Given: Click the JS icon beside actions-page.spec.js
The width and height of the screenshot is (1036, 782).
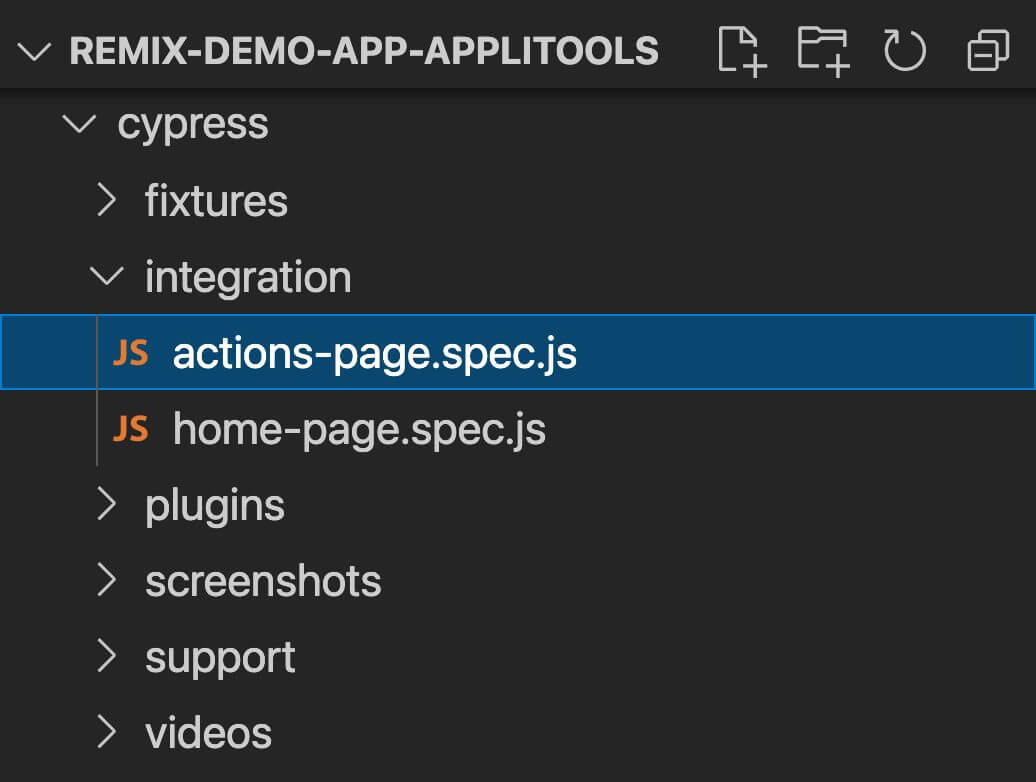Looking at the screenshot, I should pos(130,353).
